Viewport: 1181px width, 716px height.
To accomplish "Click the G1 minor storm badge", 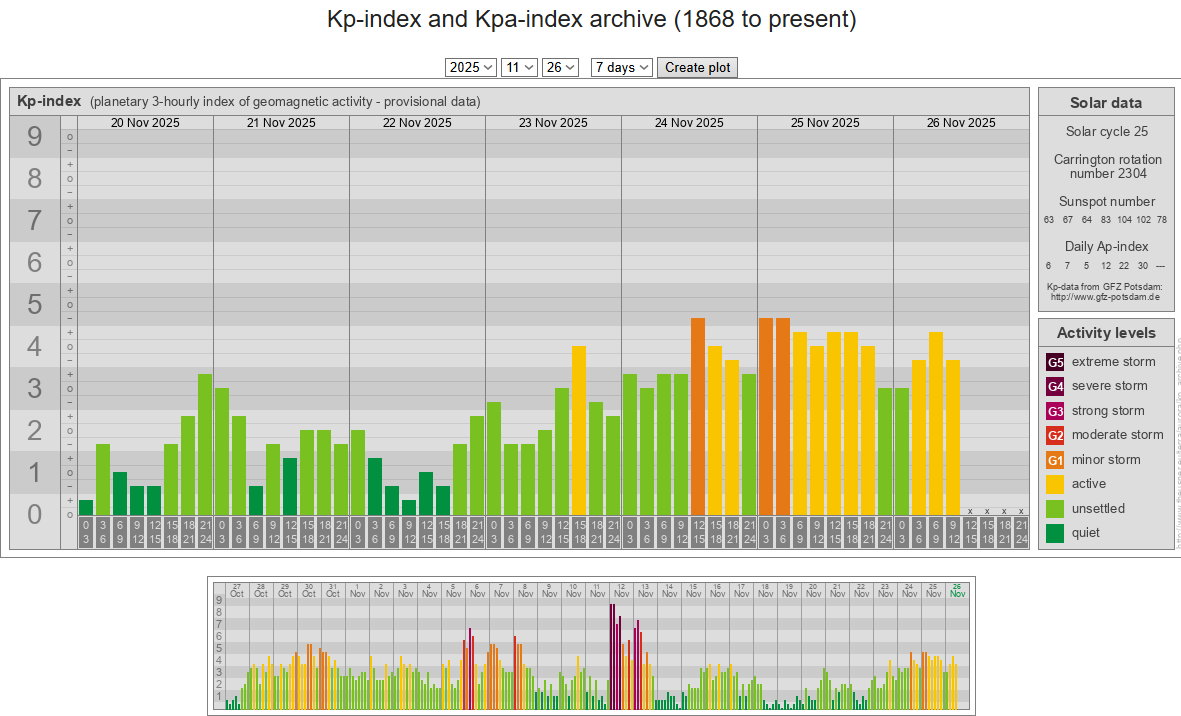I will click(1055, 460).
